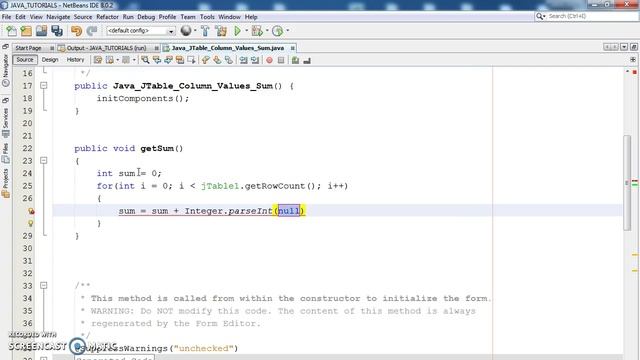Screen dimensions: 640x360
Task: Click the globe browser icon
Action: click(186, 31)
